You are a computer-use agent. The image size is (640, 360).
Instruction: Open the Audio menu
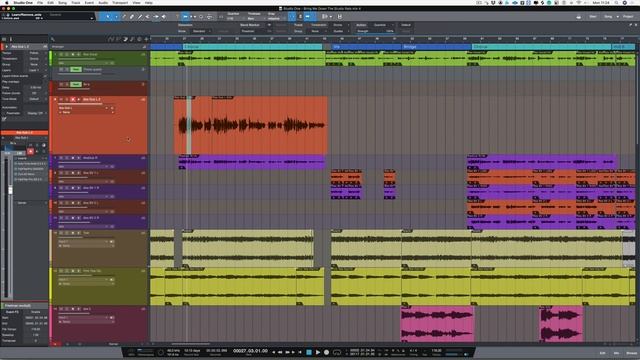103,2
